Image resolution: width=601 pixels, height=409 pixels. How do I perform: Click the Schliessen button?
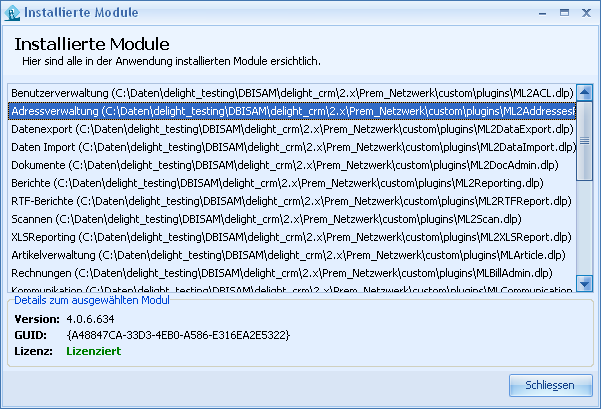point(550,385)
